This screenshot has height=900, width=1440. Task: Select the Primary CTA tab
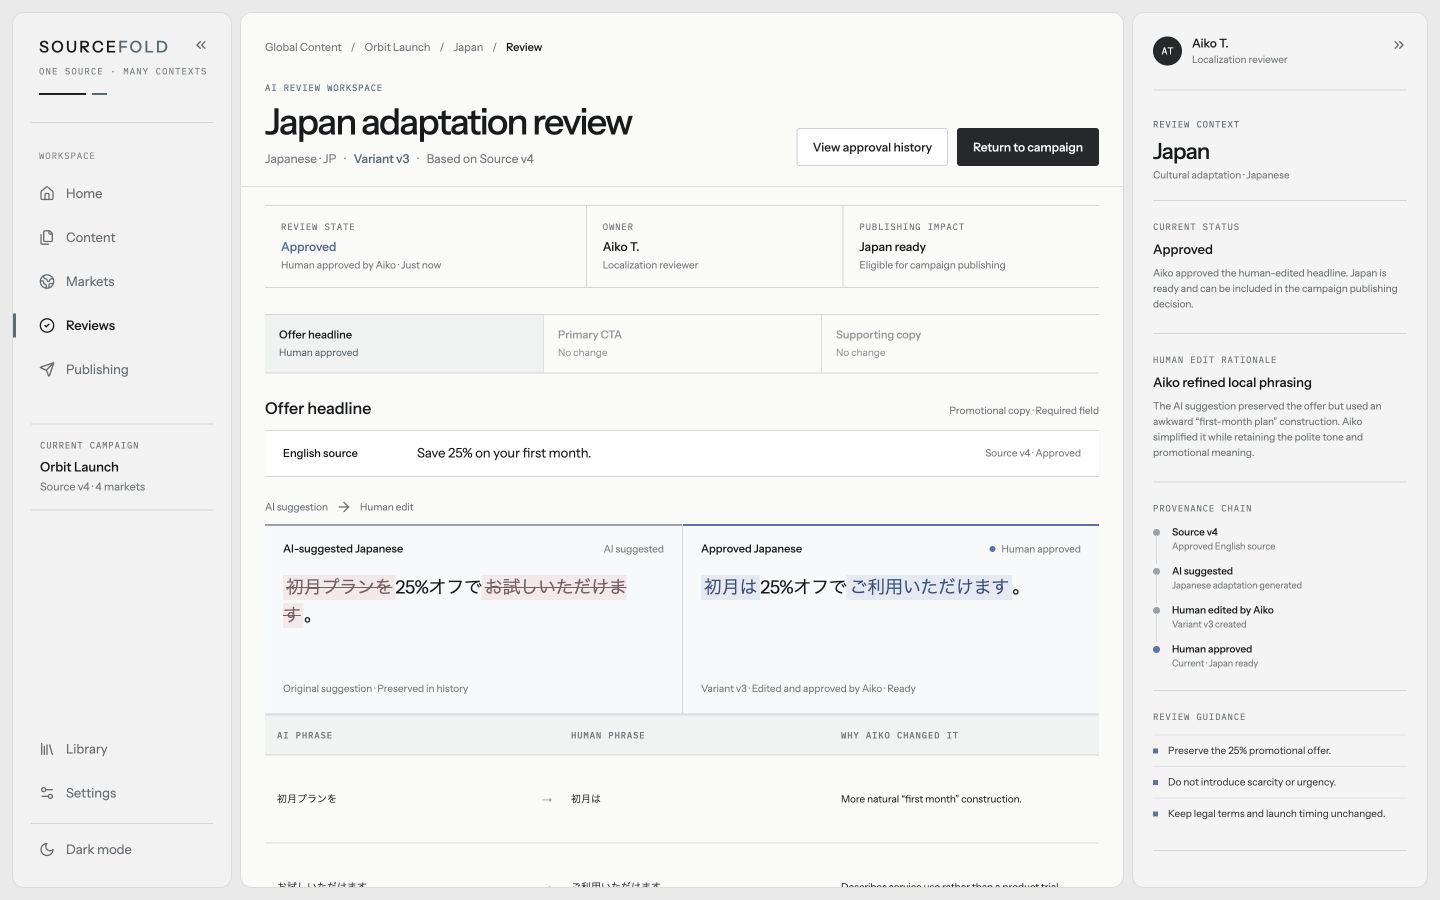pyautogui.click(x=682, y=344)
